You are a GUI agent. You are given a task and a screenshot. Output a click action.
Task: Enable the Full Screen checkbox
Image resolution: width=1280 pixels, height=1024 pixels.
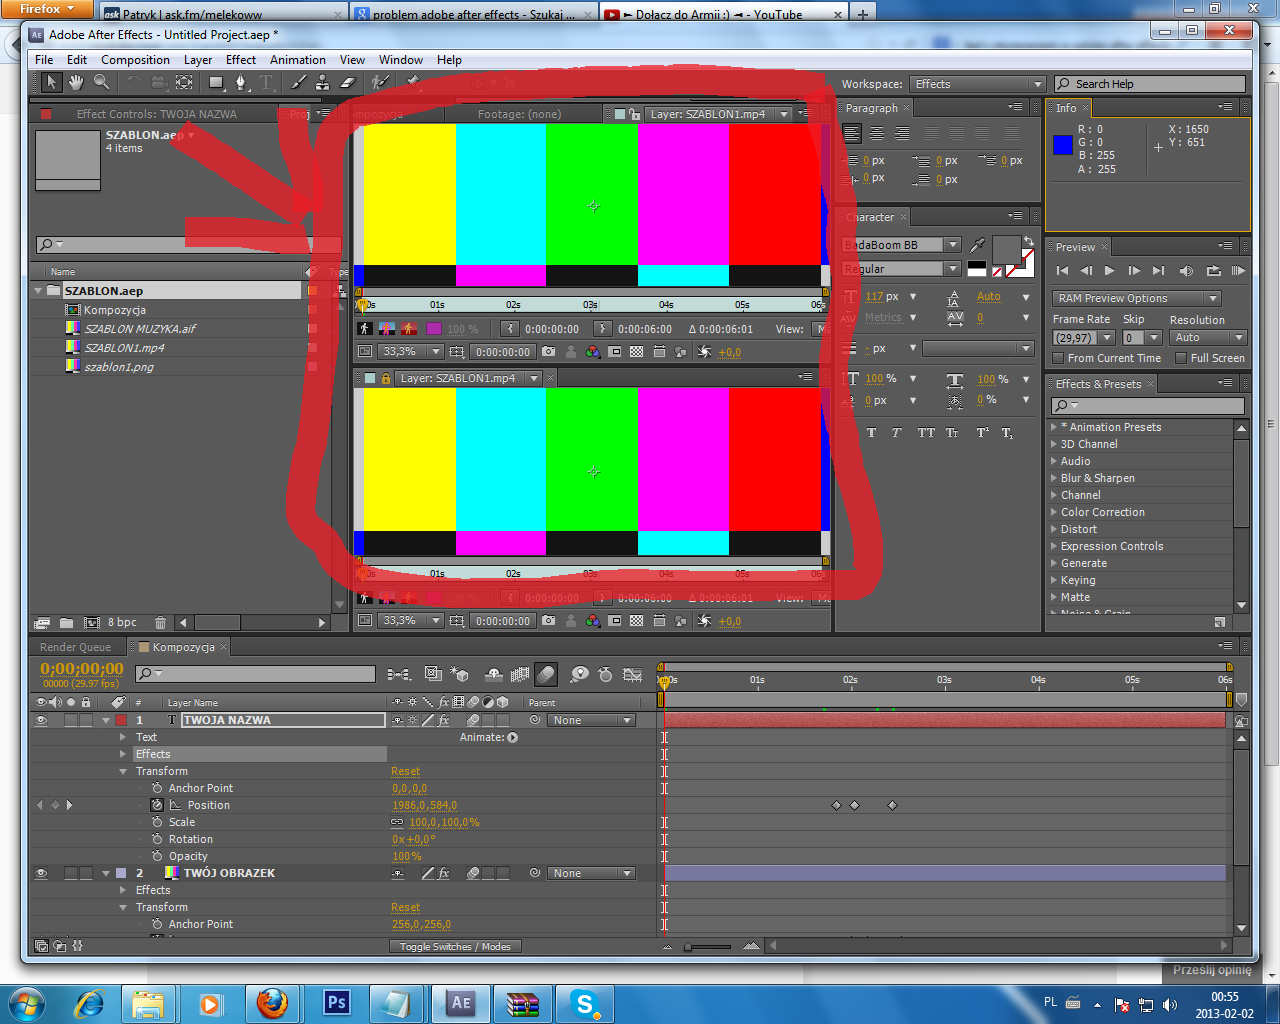pyautogui.click(x=1181, y=358)
